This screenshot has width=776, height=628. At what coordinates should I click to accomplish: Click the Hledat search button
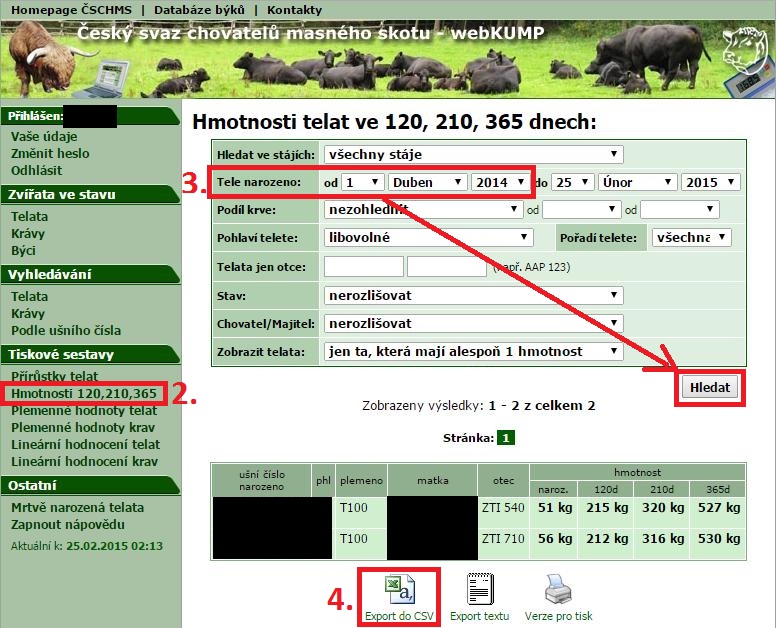pyautogui.click(x=710, y=387)
